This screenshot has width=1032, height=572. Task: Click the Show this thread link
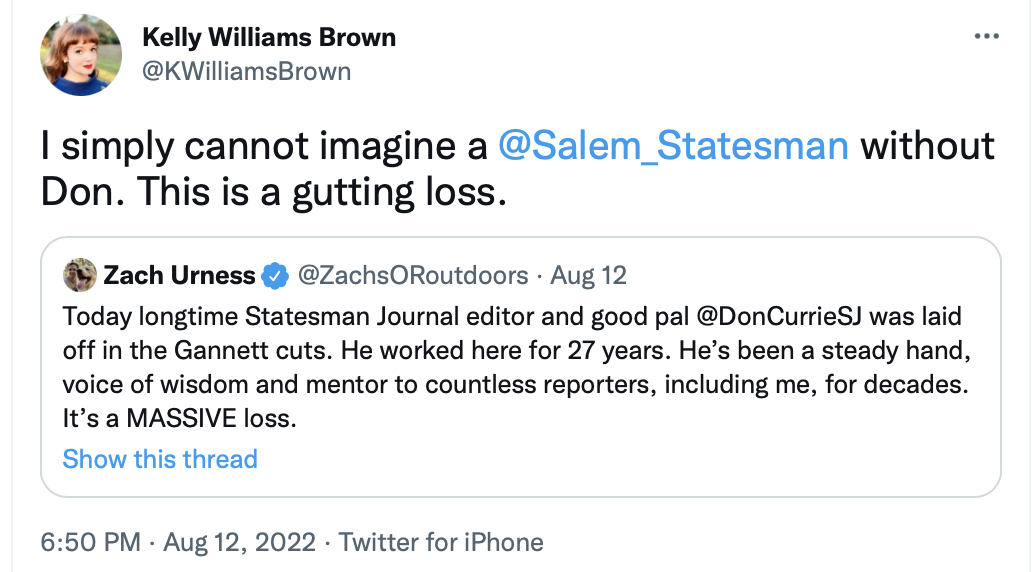(160, 459)
